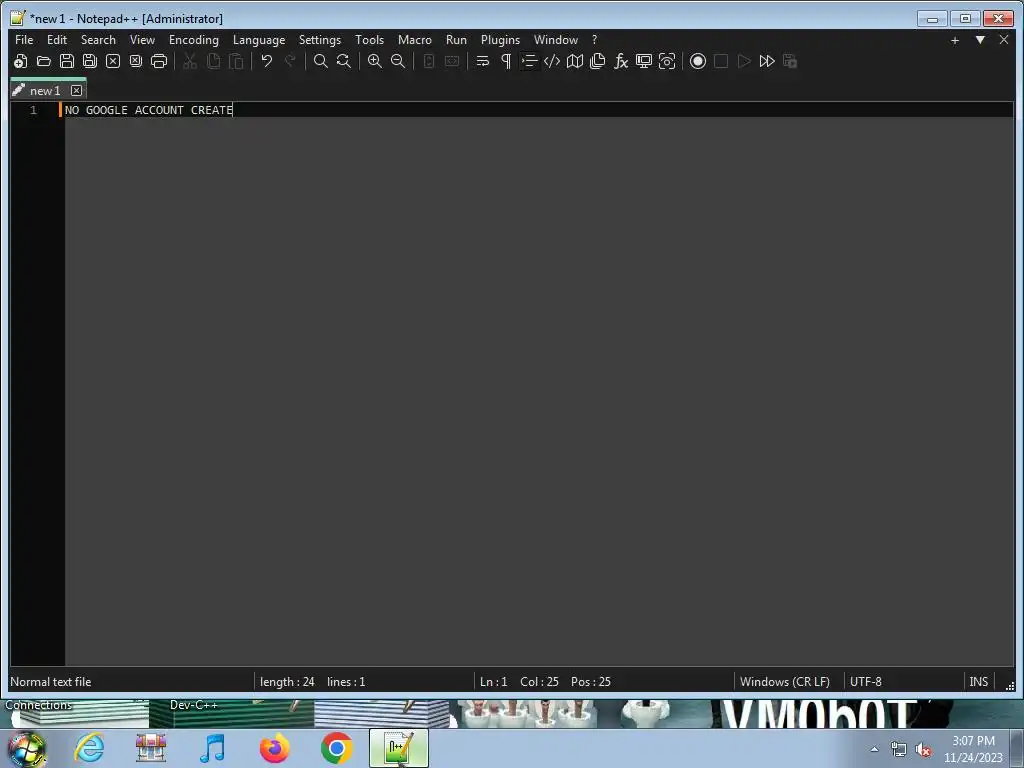
Task: Open the Function List fx icon
Action: 620,61
